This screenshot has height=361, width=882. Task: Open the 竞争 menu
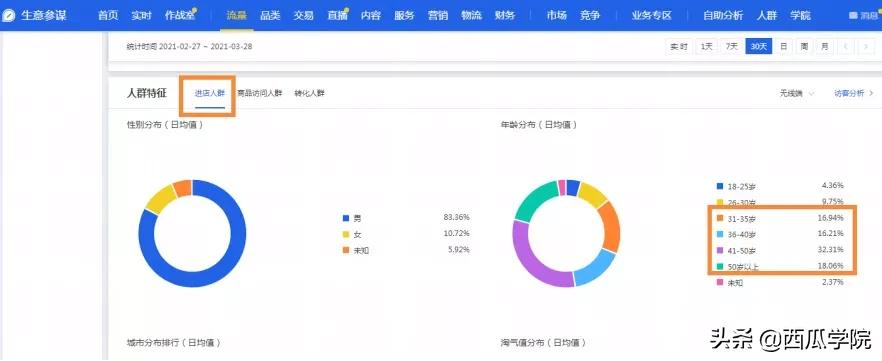point(590,15)
